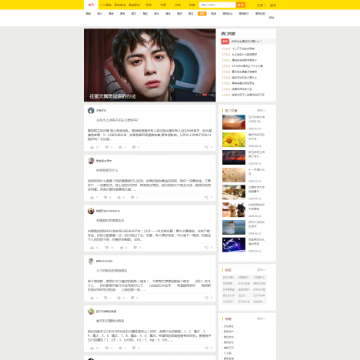Click the thumbs-down icon on second post
The image size is (360, 360).
(106, 197)
